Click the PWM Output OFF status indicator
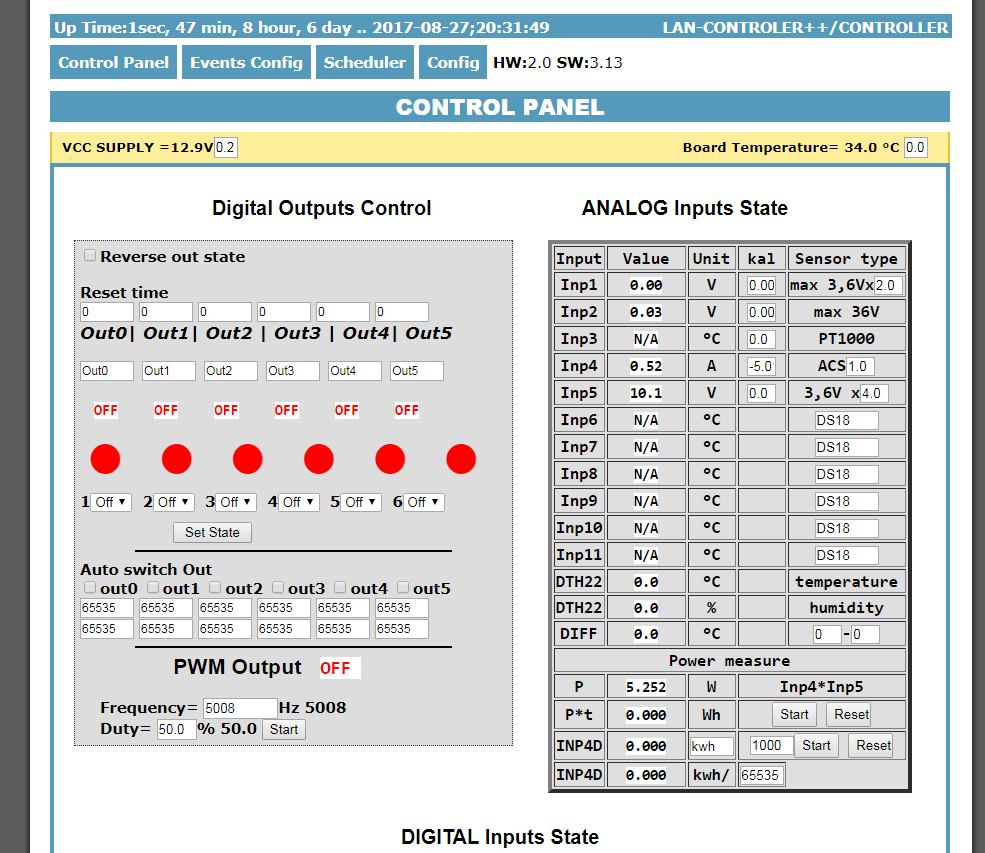The width and height of the screenshot is (985, 853). (x=335, y=668)
